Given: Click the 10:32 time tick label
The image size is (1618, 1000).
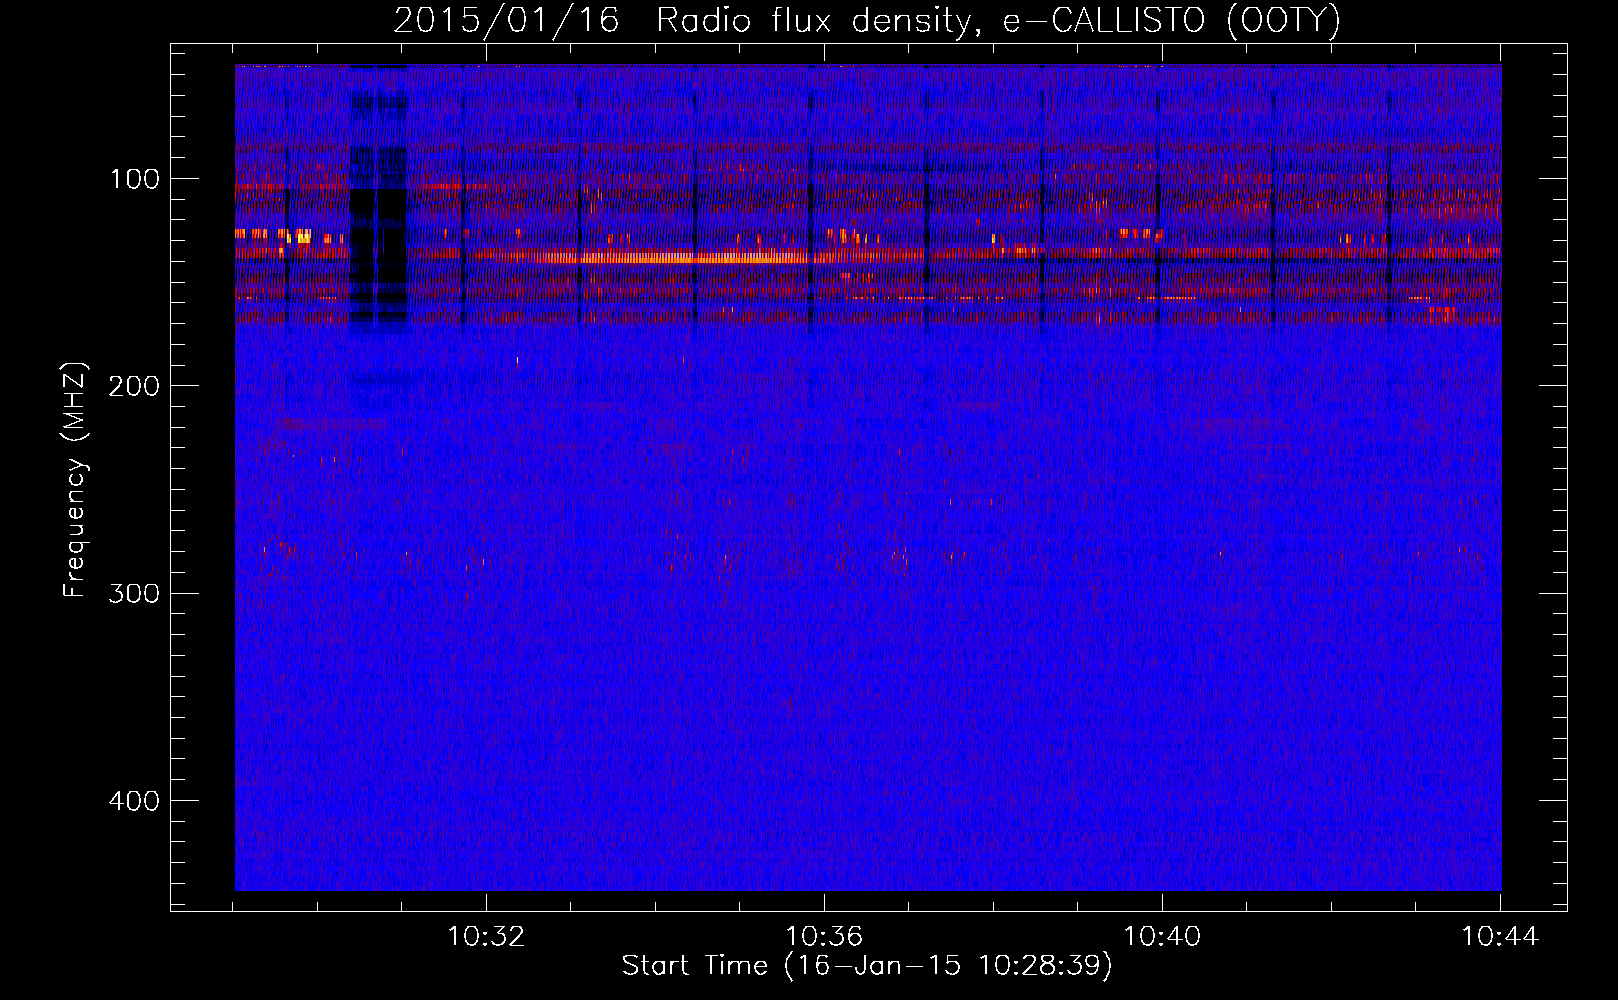Looking at the screenshot, I should click(486, 937).
